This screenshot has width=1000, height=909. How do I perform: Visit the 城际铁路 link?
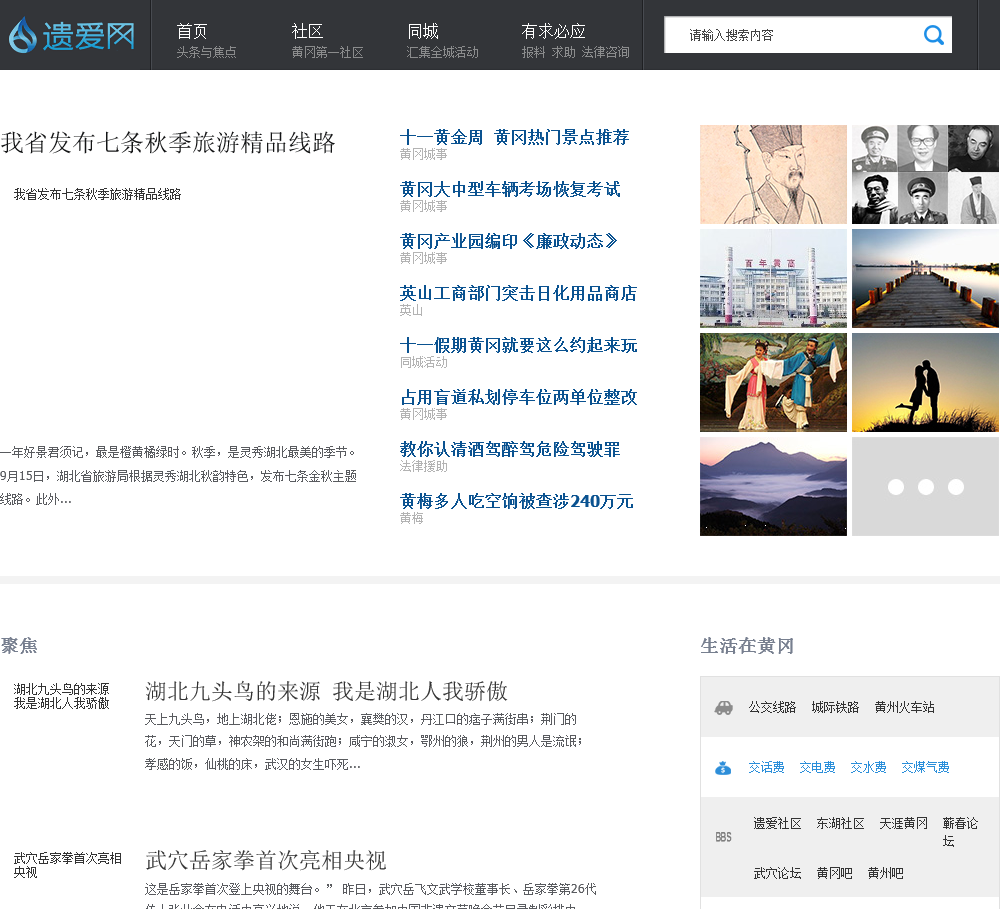[835, 708]
